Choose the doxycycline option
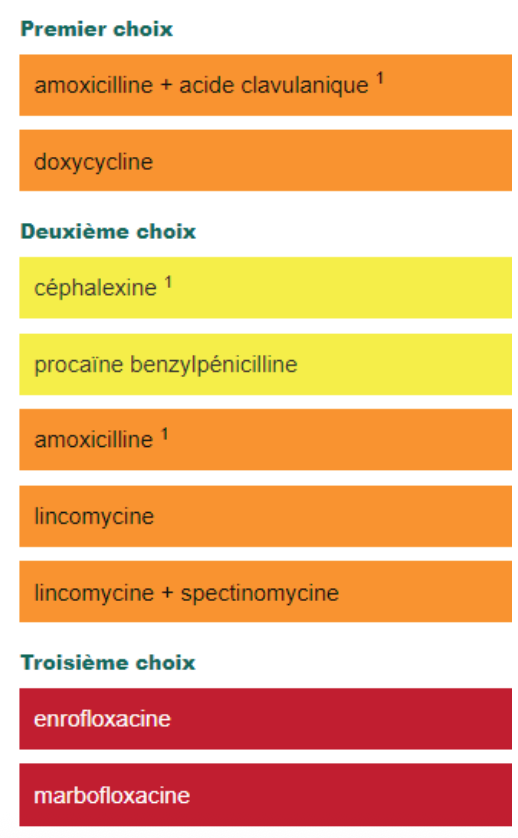 pos(266,160)
